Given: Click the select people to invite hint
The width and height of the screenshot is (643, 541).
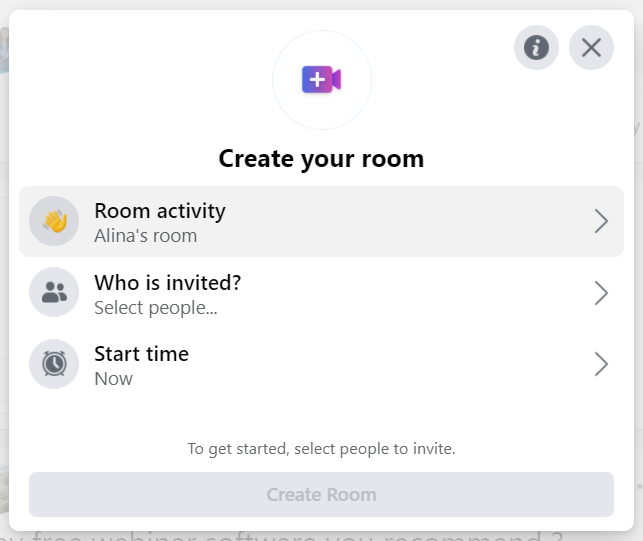Looking at the screenshot, I should (x=322, y=449).
